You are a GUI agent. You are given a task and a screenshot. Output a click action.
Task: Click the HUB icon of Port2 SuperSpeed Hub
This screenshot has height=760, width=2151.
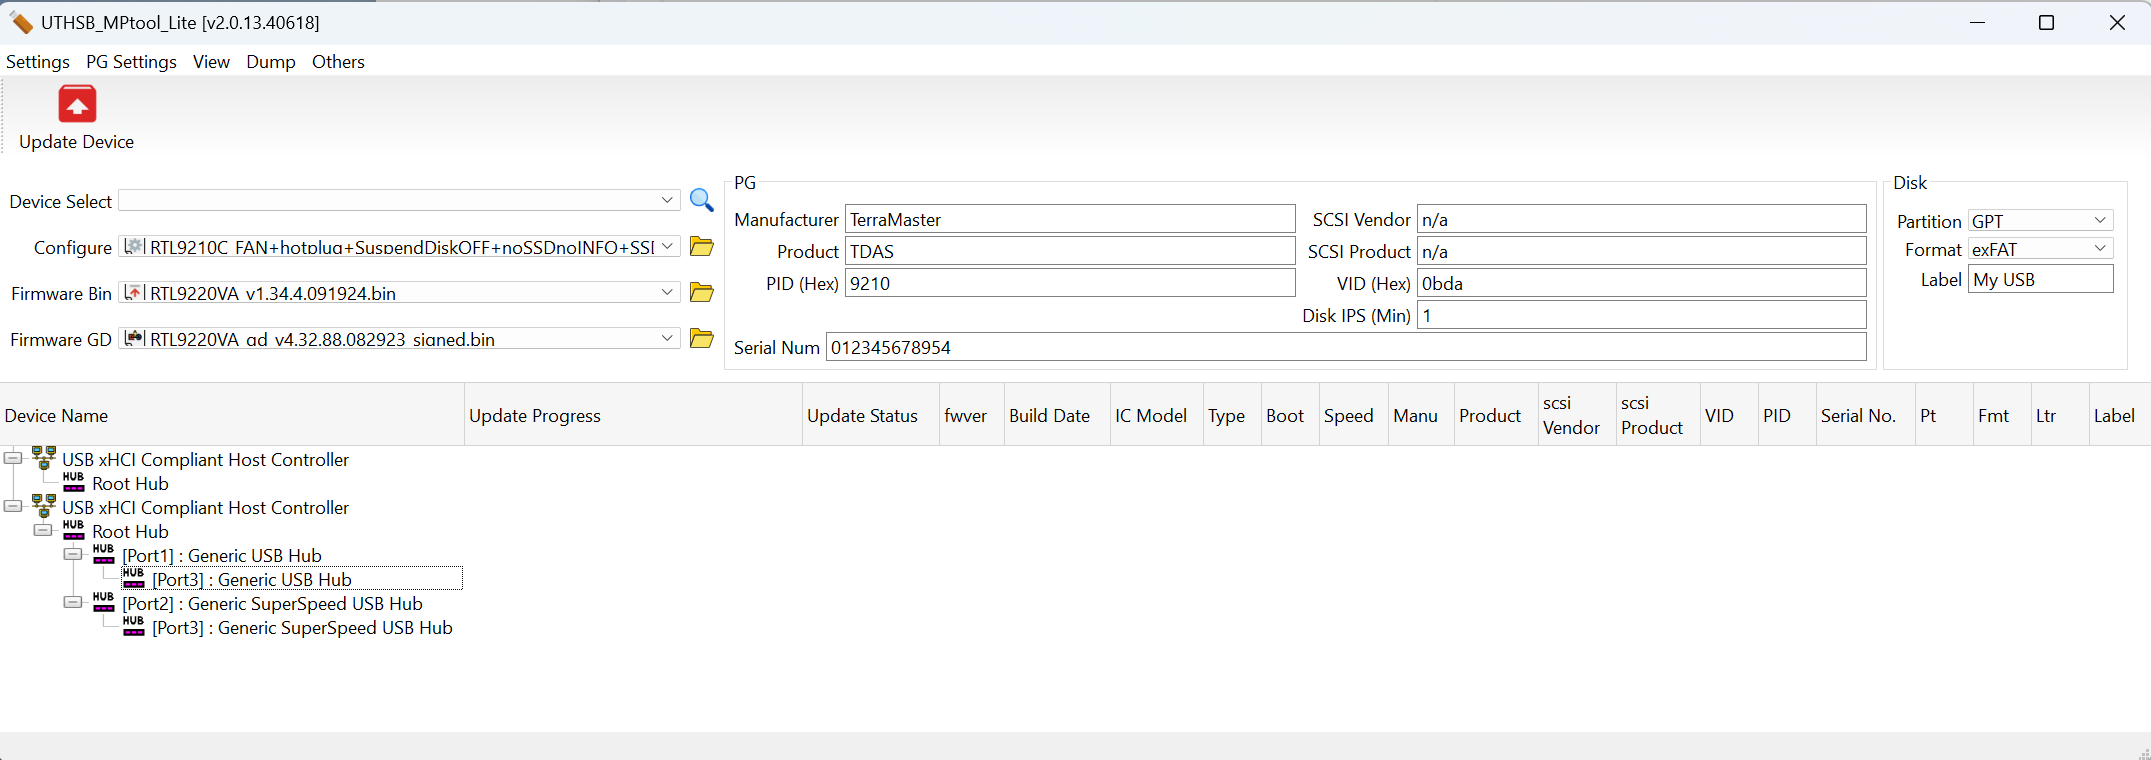tap(103, 602)
